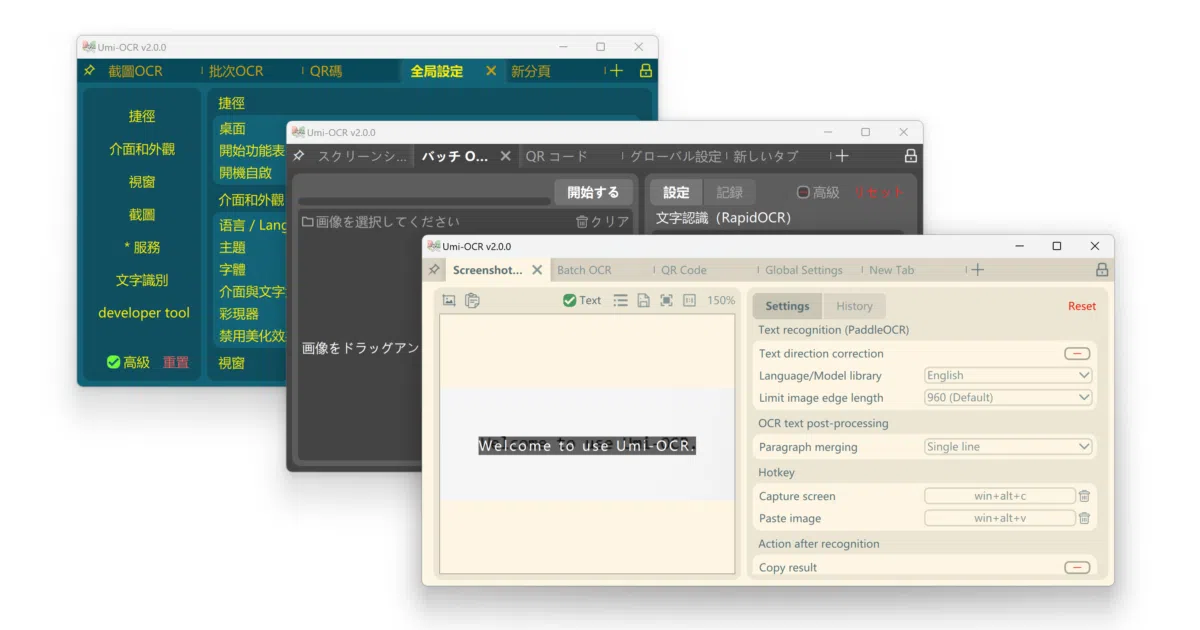
Task: Select * 服務 in the Chinese settings sidebar
Action: (142, 247)
